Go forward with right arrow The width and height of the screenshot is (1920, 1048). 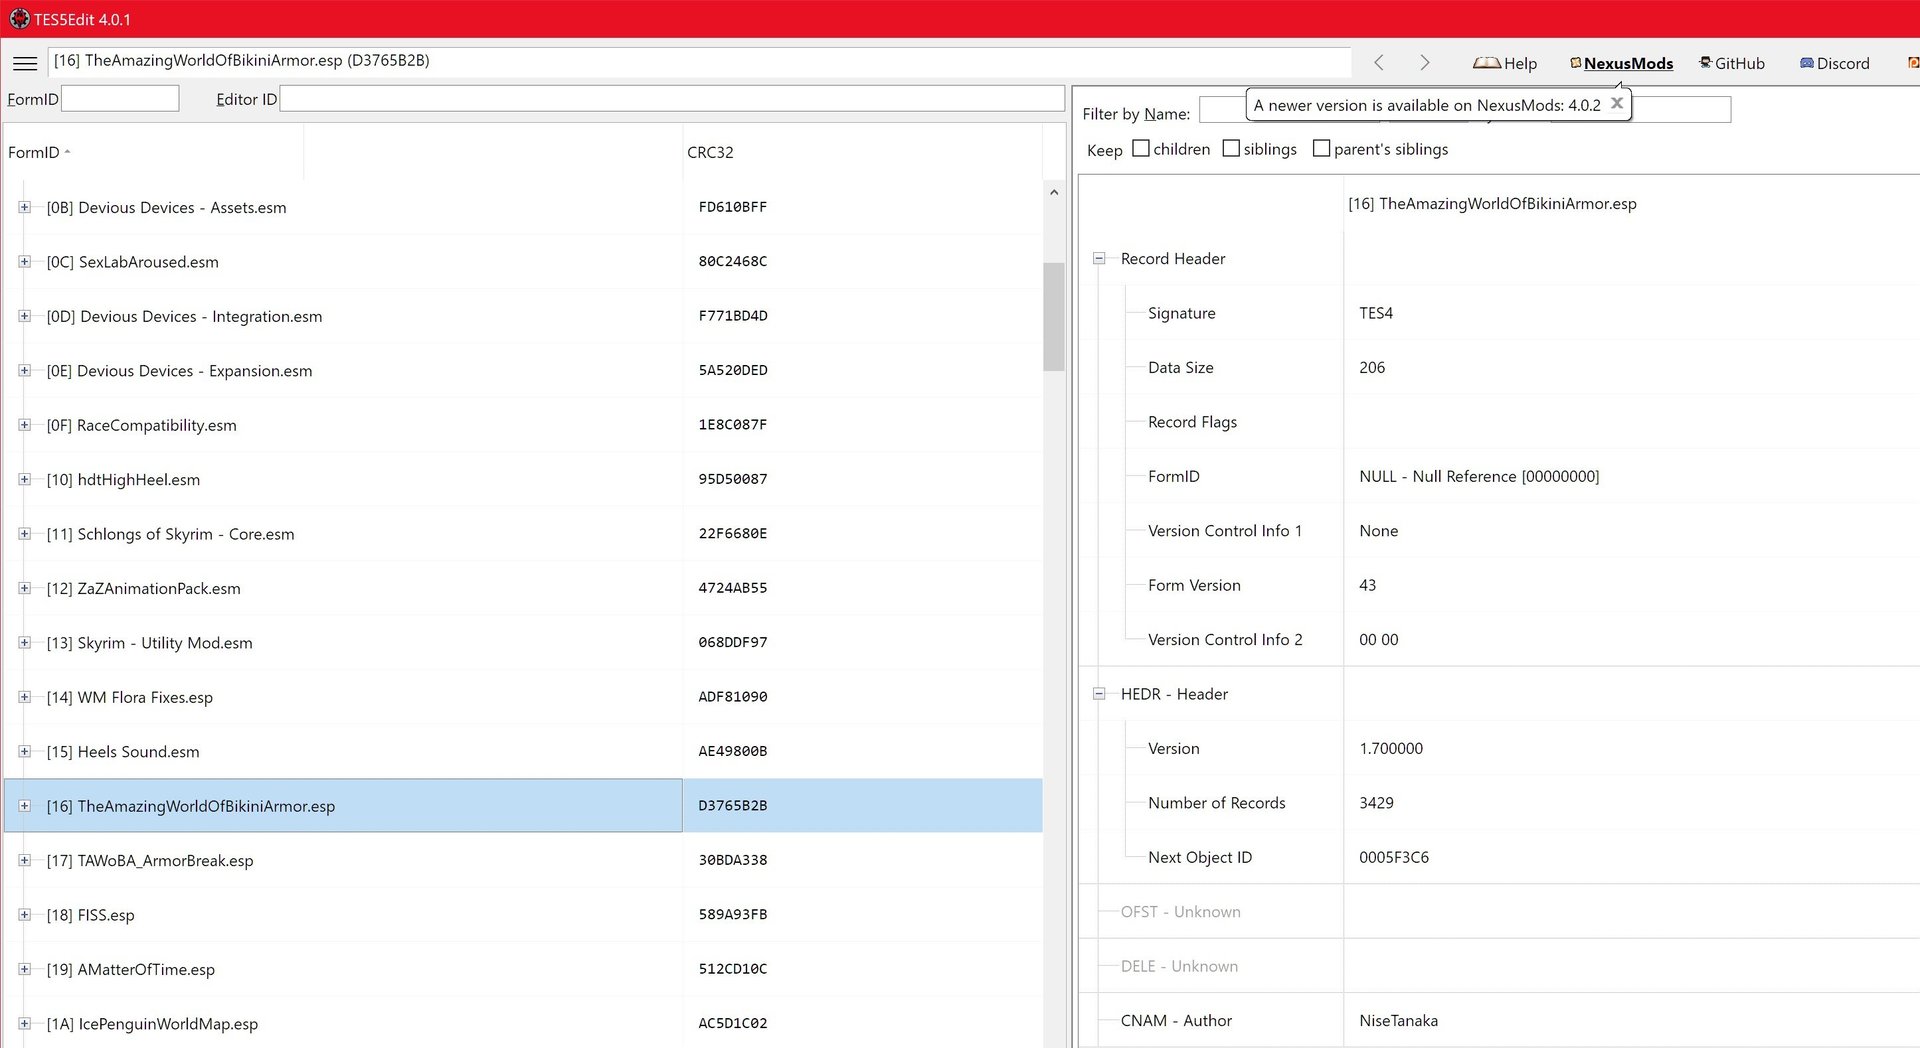coord(1425,62)
